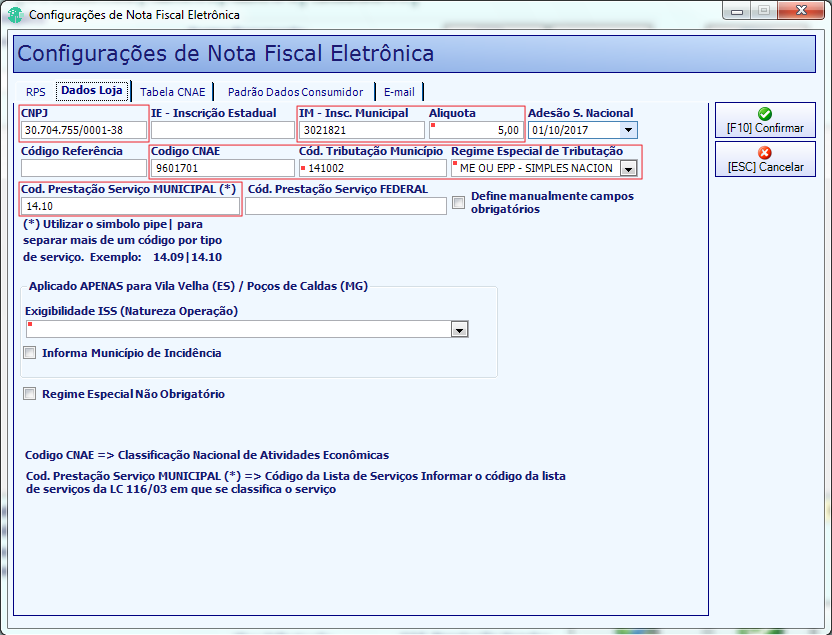Click the Aliquota value field
The image size is (832, 635).
(x=476, y=130)
